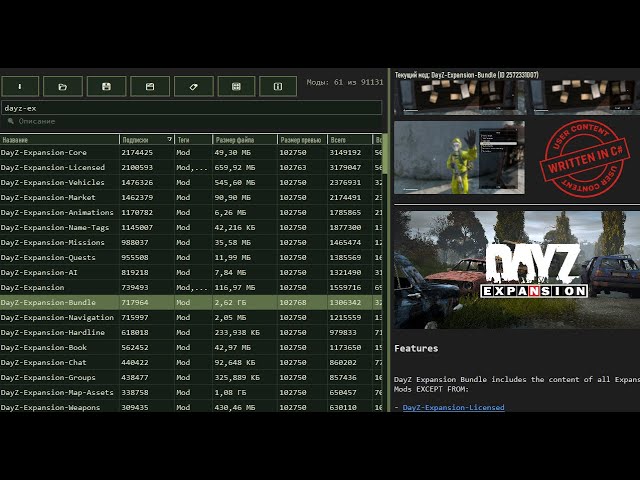Open the Подписки column sort arrow
This screenshot has width=640, height=480.
(x=169, y=140)
